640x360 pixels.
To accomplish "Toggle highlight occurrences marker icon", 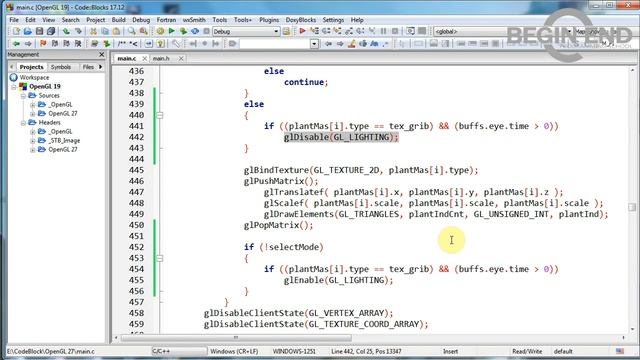I will click(x=351, y=44).
